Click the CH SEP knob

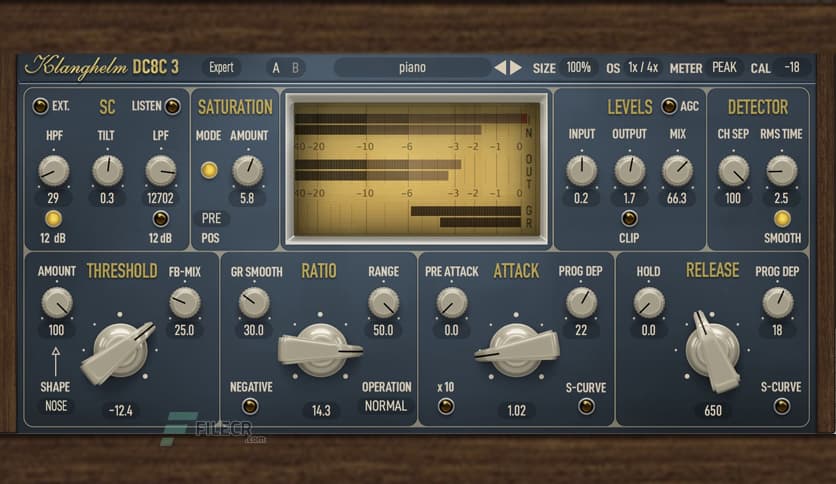click(x=733, y=171)
